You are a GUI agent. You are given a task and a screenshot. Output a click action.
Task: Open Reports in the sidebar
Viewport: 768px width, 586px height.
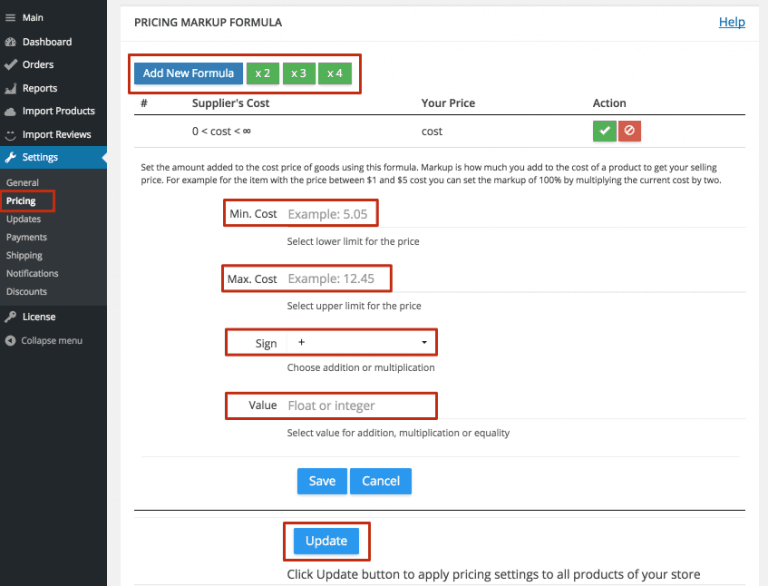[40, 89]
